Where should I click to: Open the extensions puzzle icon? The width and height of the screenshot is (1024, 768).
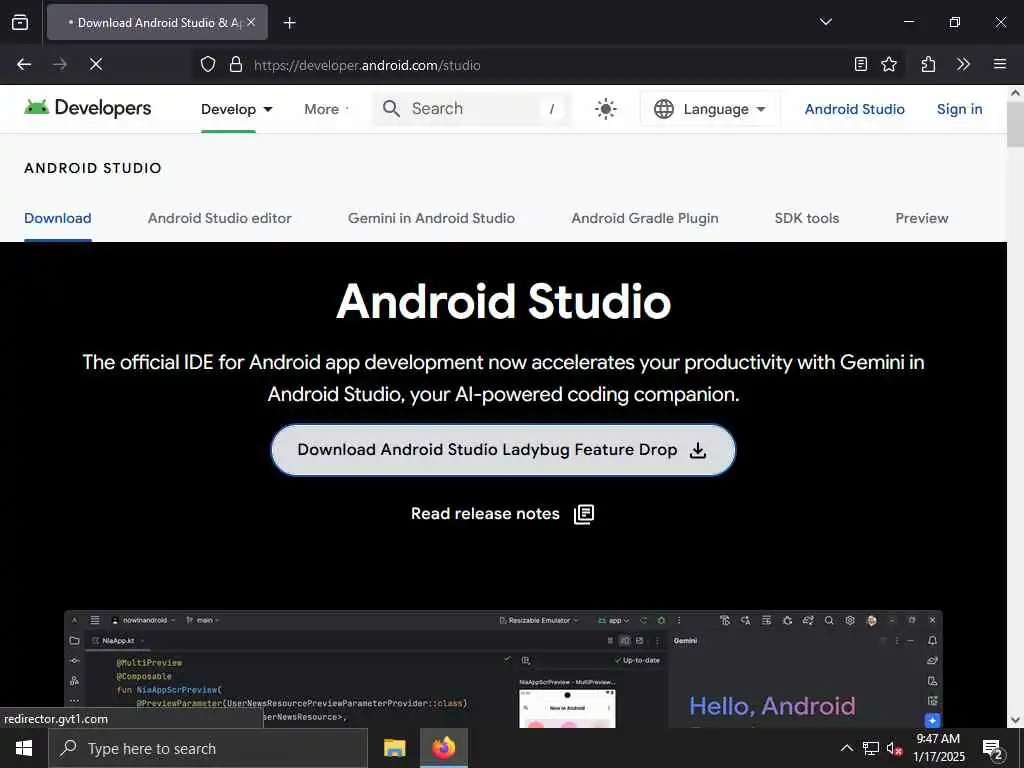click(928, 64)
